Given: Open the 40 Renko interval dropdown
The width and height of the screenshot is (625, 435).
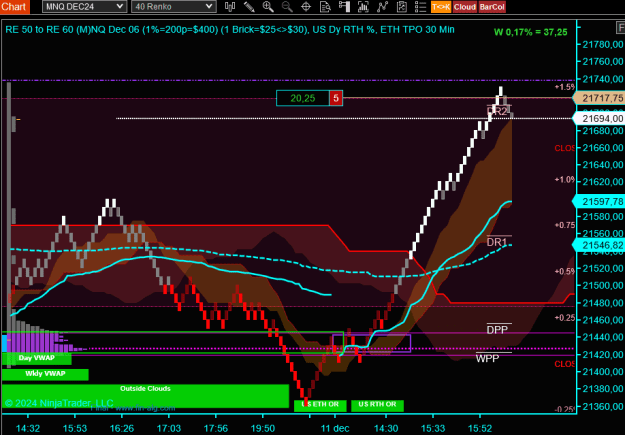Looking at the screenshot, I should [x=174, y=6].
